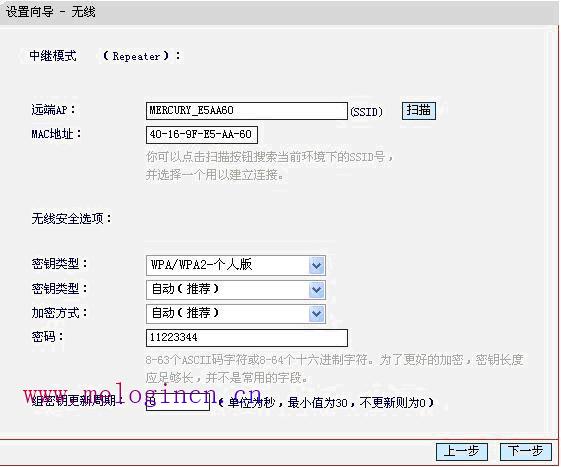
Task: Click the arrow icon on WPA/WPA2-个人版 combo box
Action: pos(316,266)
